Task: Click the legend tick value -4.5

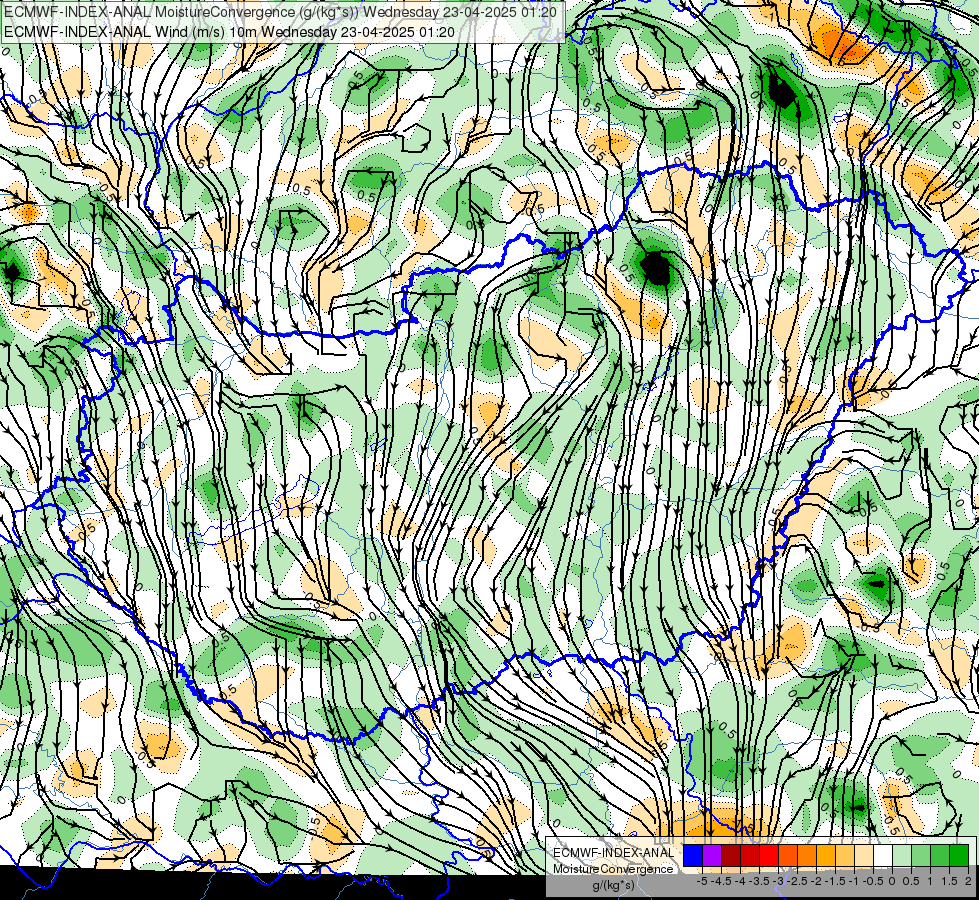Action: (721, 881)
